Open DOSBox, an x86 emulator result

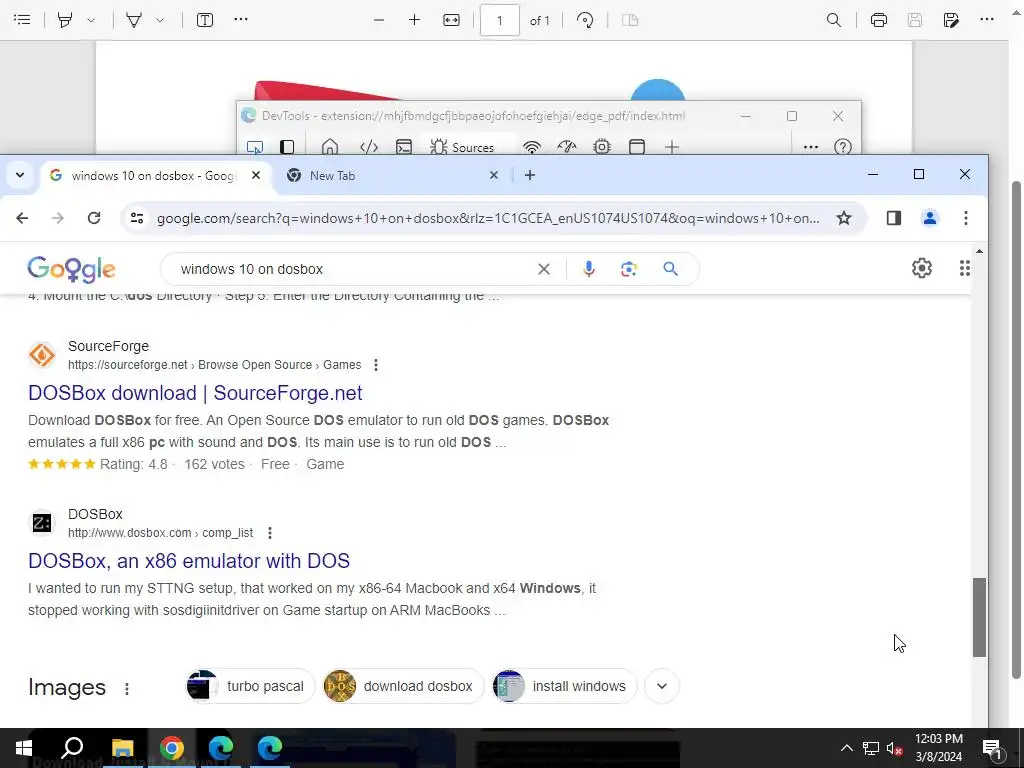189,561
